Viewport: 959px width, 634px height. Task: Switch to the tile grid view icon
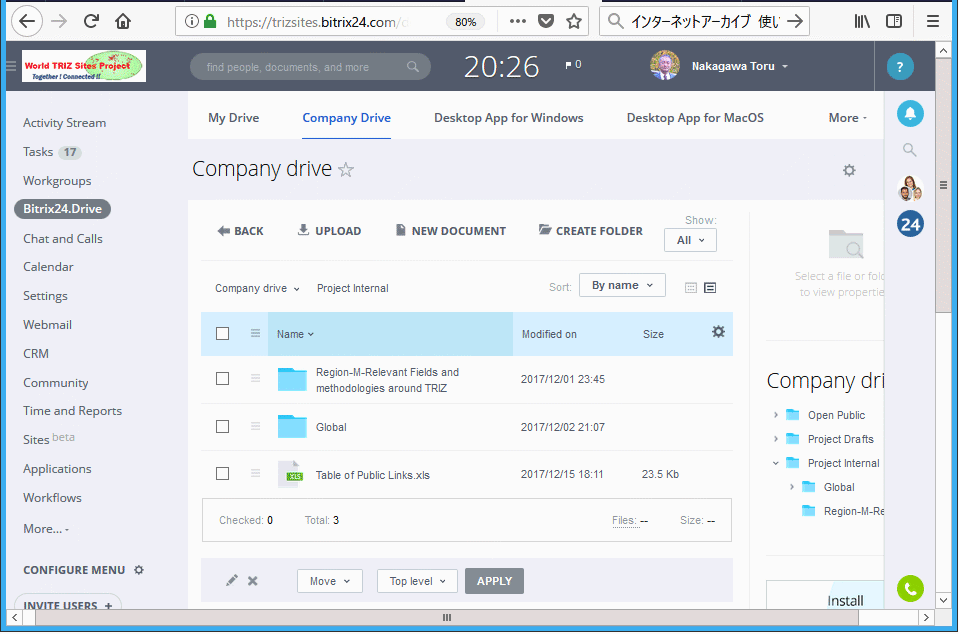coord(691,287)
